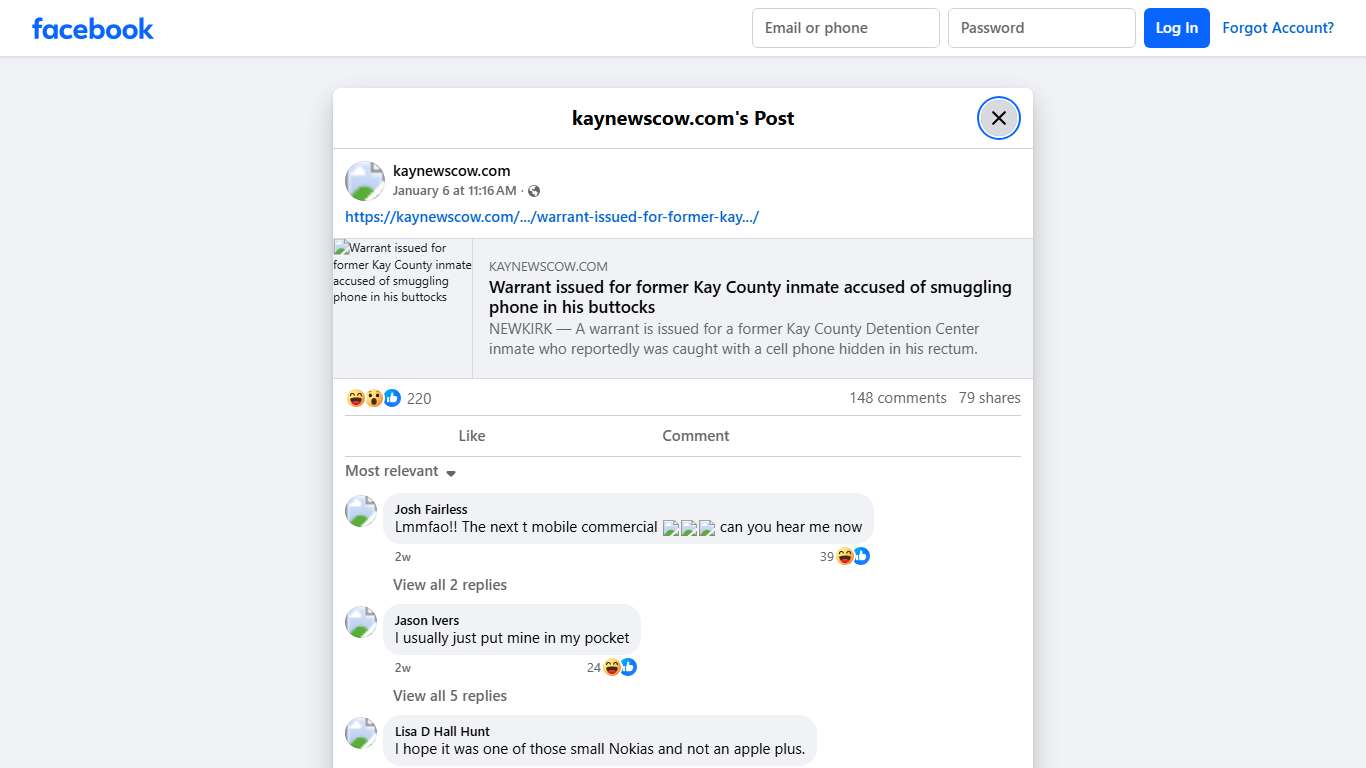
Task: Click the Facebook logo
Action: [92, 28]
